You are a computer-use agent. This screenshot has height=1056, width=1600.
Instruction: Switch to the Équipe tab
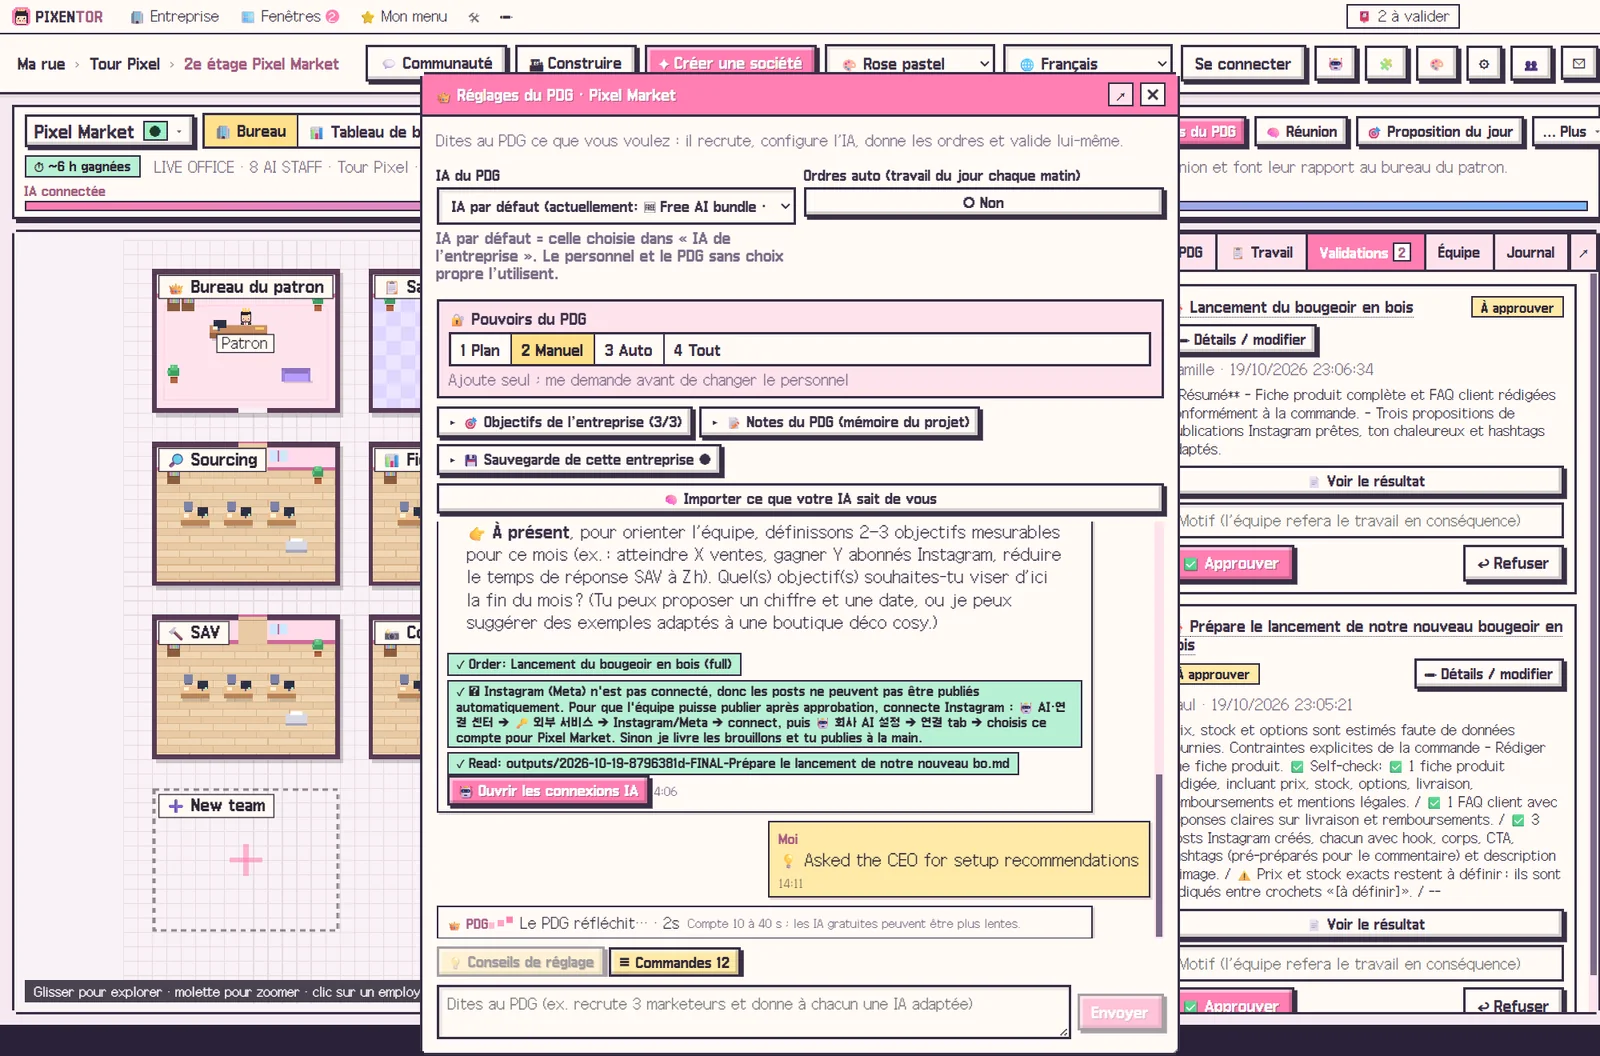pos(1458,253)
